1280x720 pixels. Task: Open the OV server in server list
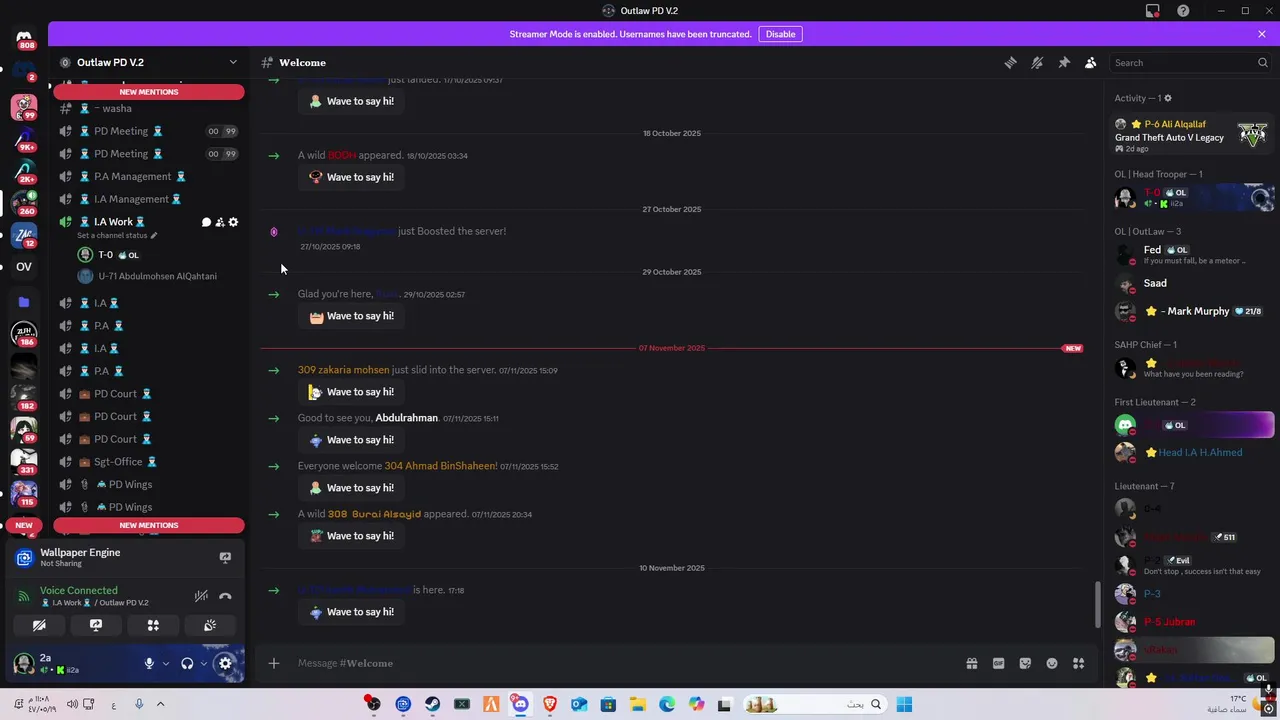[x=24, y=266]
